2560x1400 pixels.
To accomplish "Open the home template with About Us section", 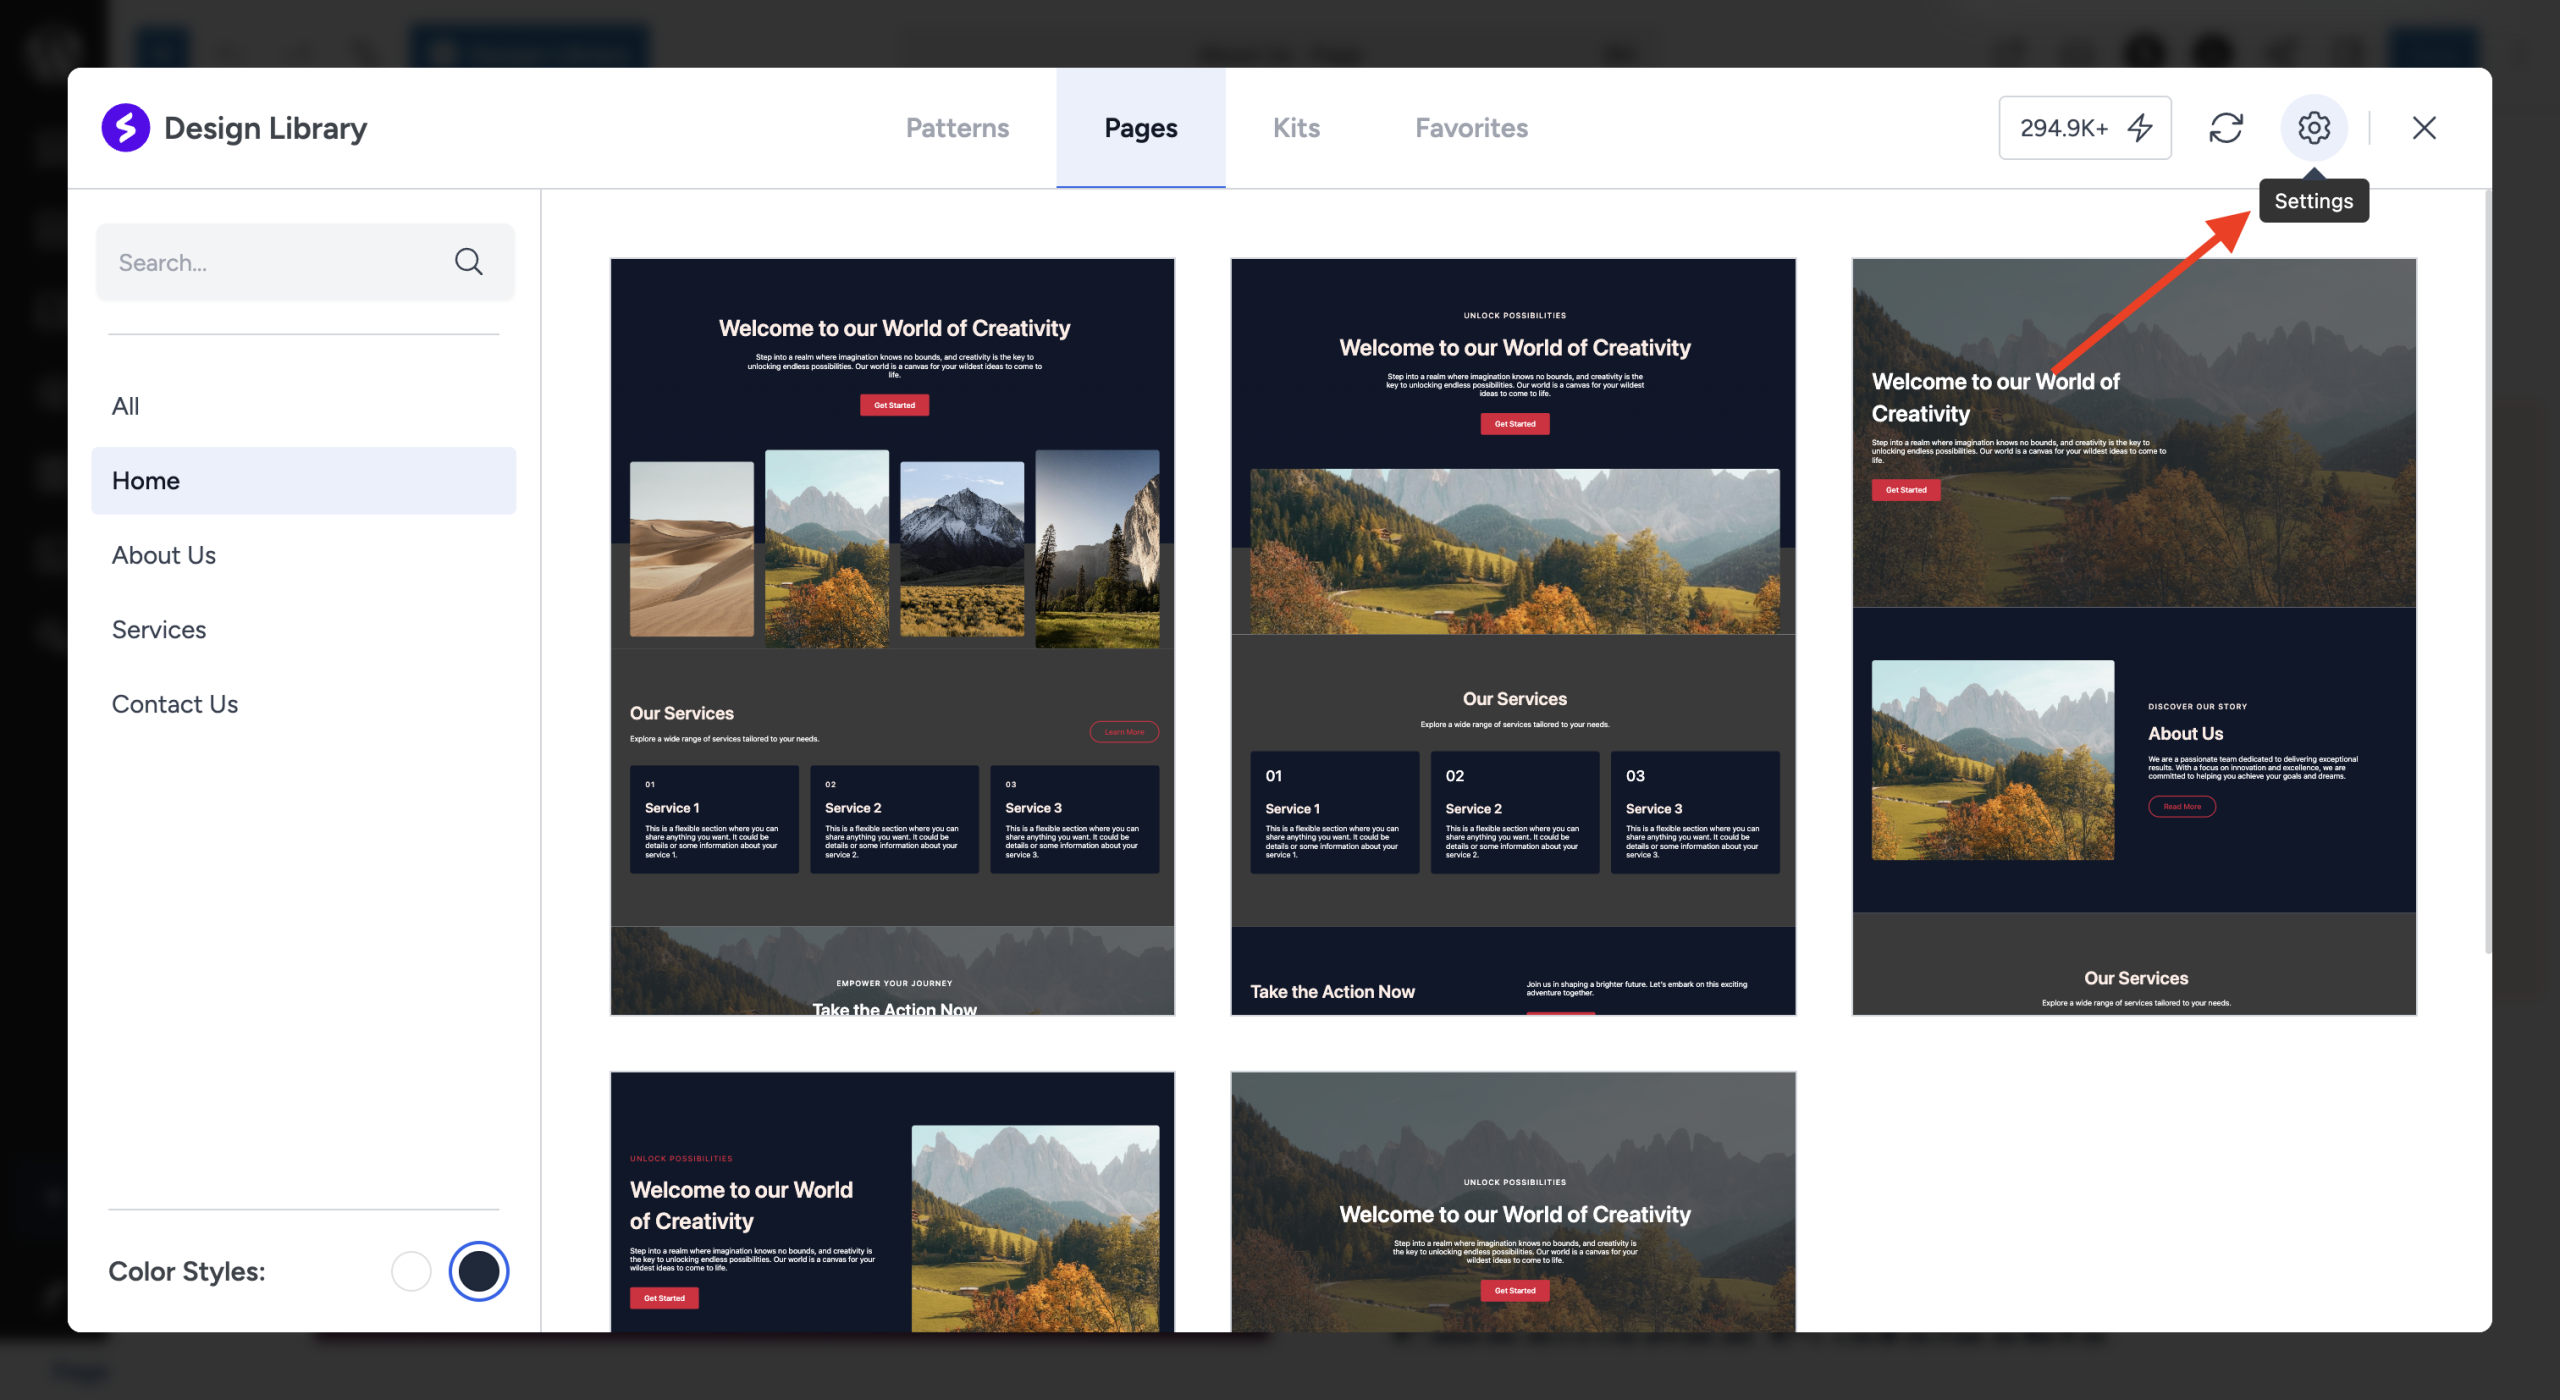I will [x=2134, y=637].
